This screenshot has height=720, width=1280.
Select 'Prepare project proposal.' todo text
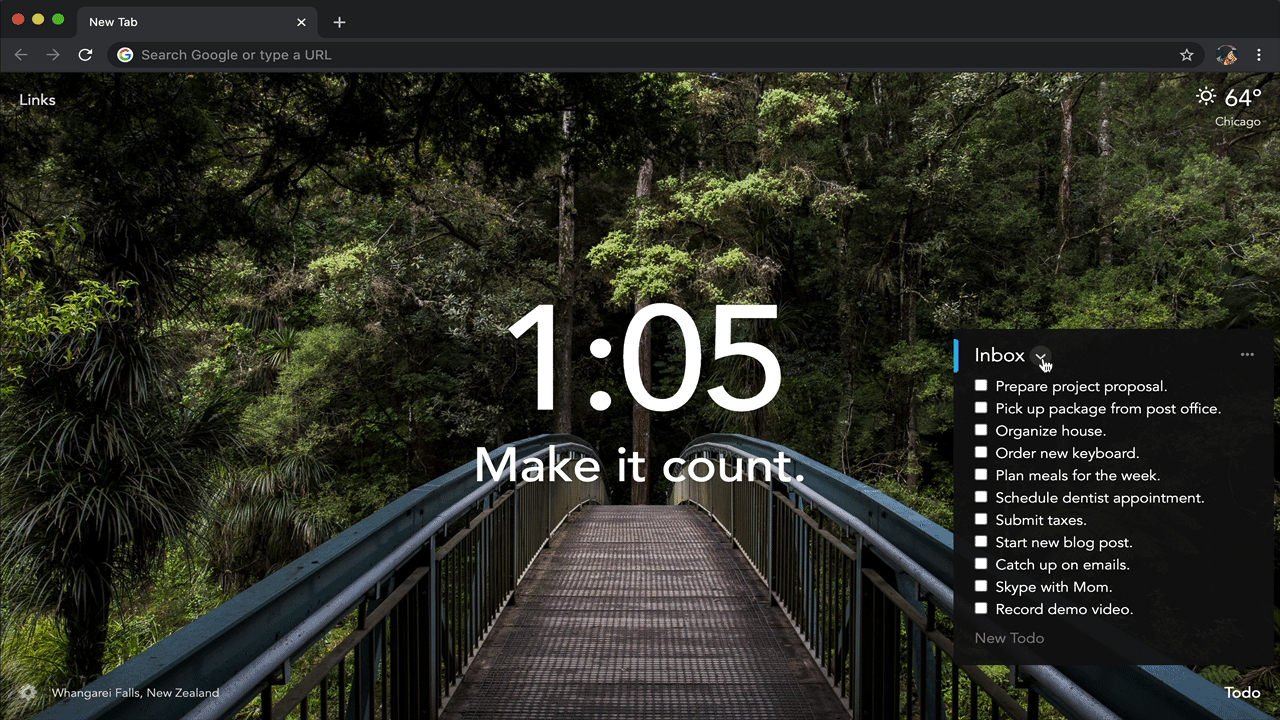tap(1081, 386)
